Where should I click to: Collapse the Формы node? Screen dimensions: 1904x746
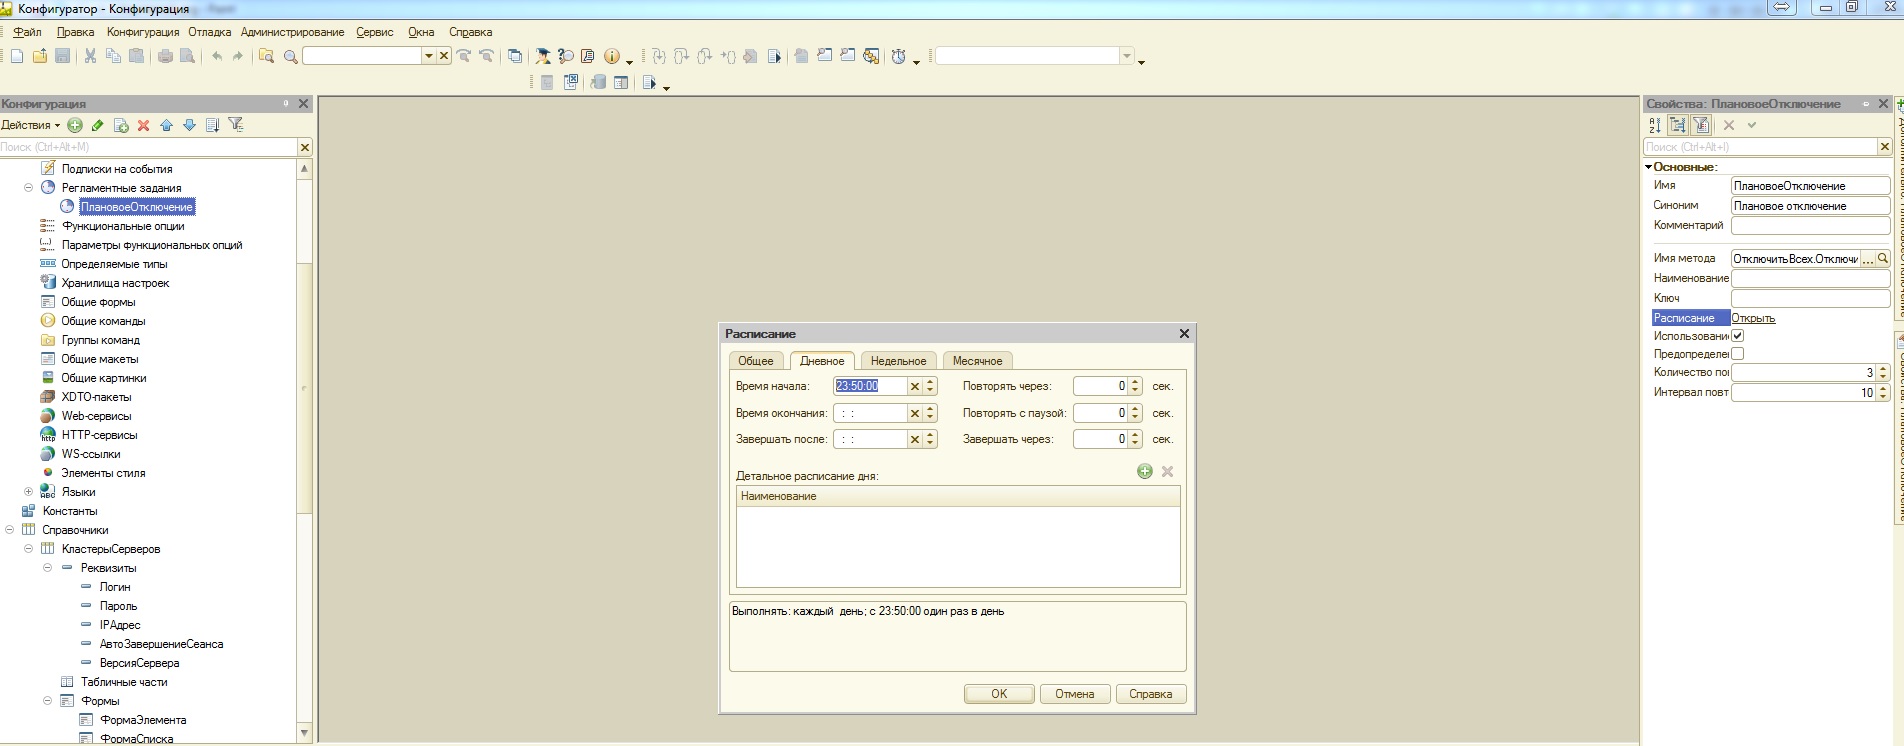point(47,700)
